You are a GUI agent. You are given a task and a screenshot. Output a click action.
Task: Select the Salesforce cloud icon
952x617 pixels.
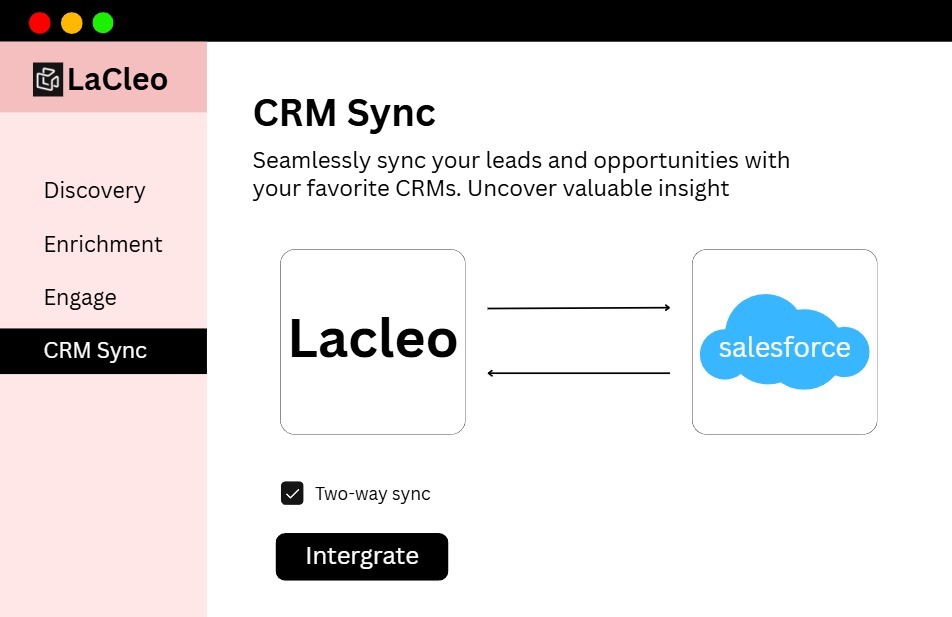[784, 343]
